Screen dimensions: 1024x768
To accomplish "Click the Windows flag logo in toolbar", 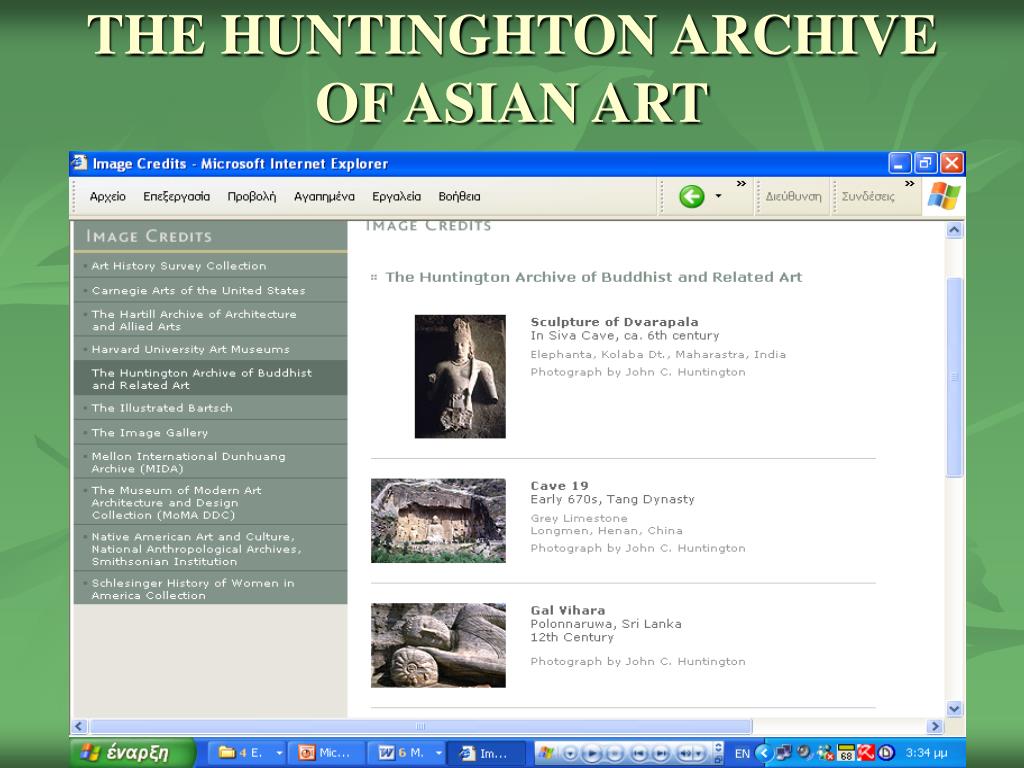I will 944,196.
